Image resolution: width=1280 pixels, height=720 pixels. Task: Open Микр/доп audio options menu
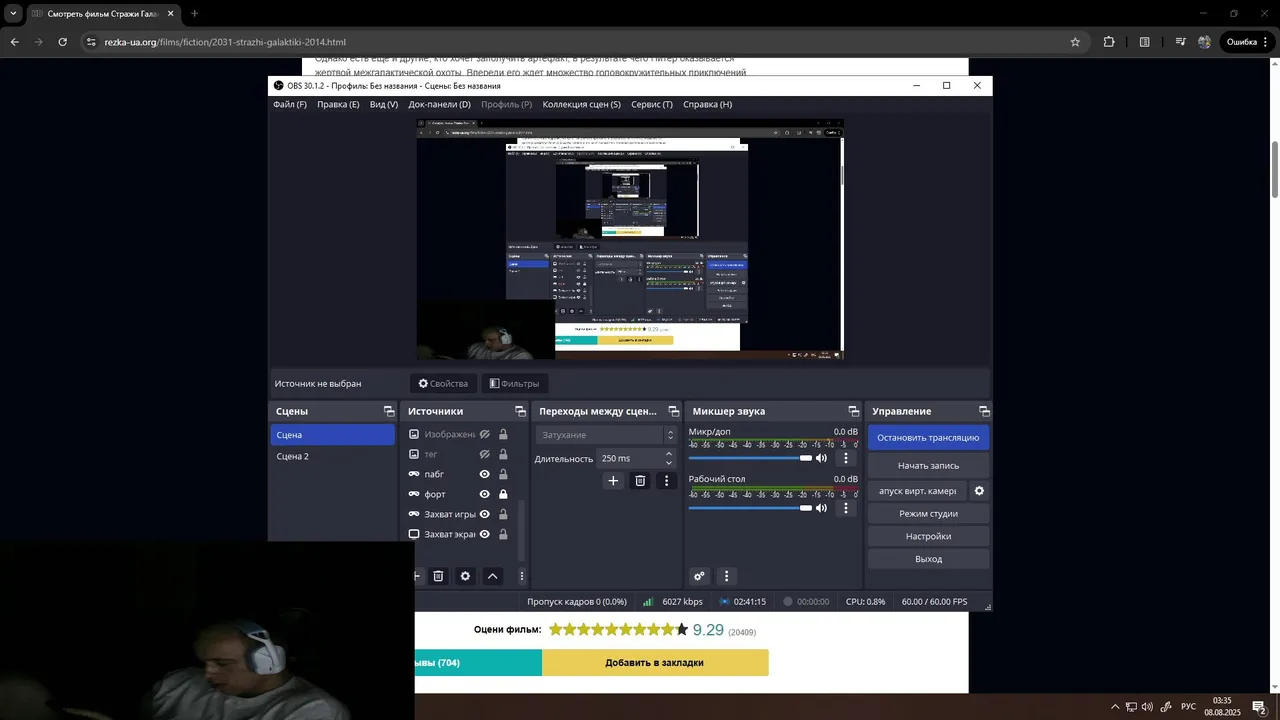(845, 458)
